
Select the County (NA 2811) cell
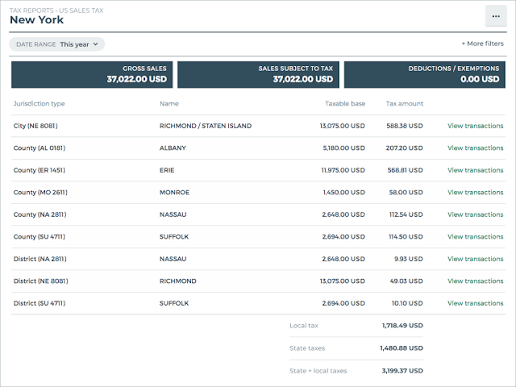40,214
